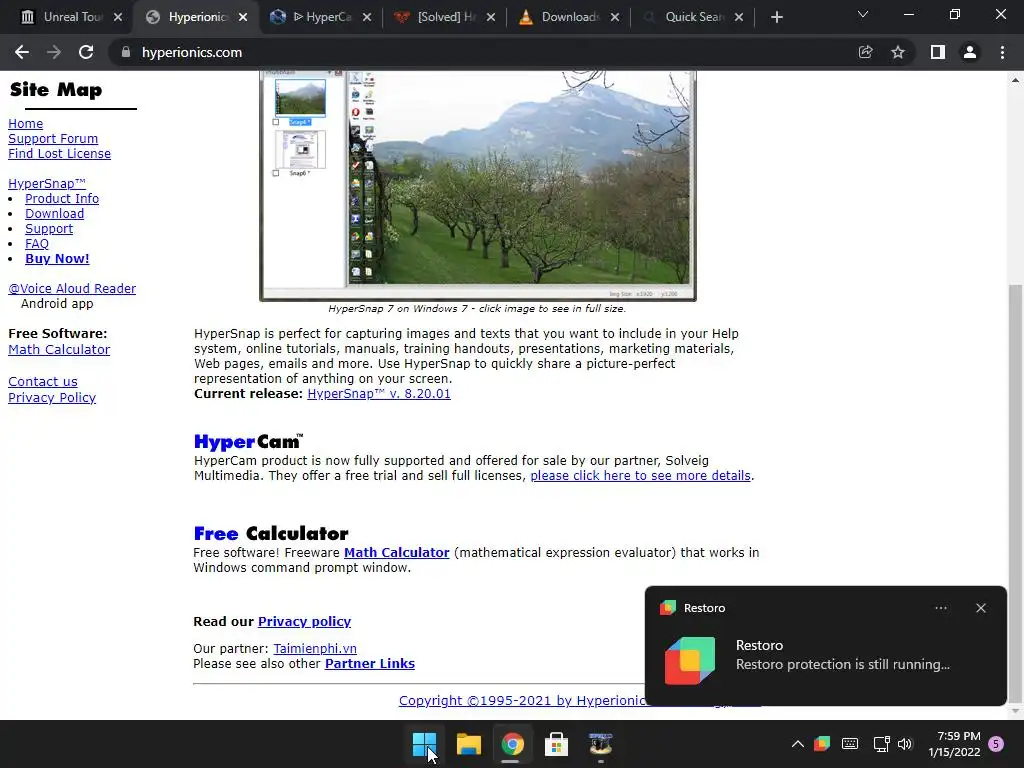The width and height of the screenshot is (1024, 768).
Task: Open Microsoft Store from the taskbar
Action: coord(556,744)
